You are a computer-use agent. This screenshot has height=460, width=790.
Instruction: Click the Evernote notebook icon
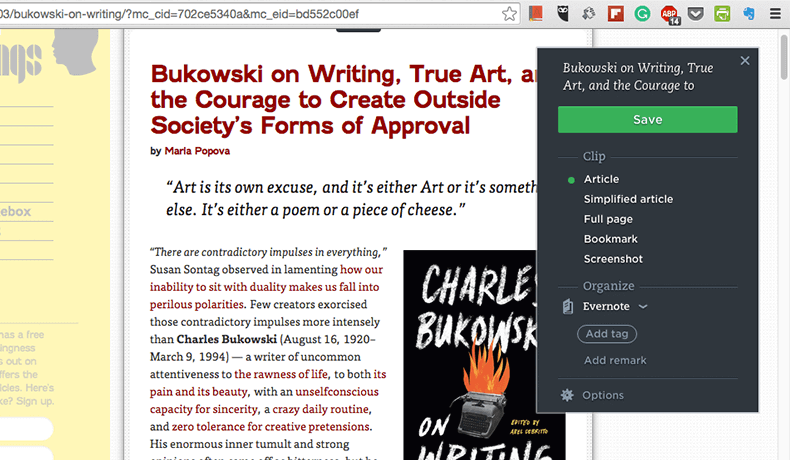568,306
